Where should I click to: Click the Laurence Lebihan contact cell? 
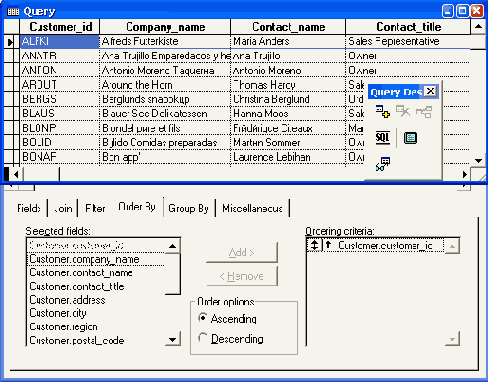[x=288, y=157]
